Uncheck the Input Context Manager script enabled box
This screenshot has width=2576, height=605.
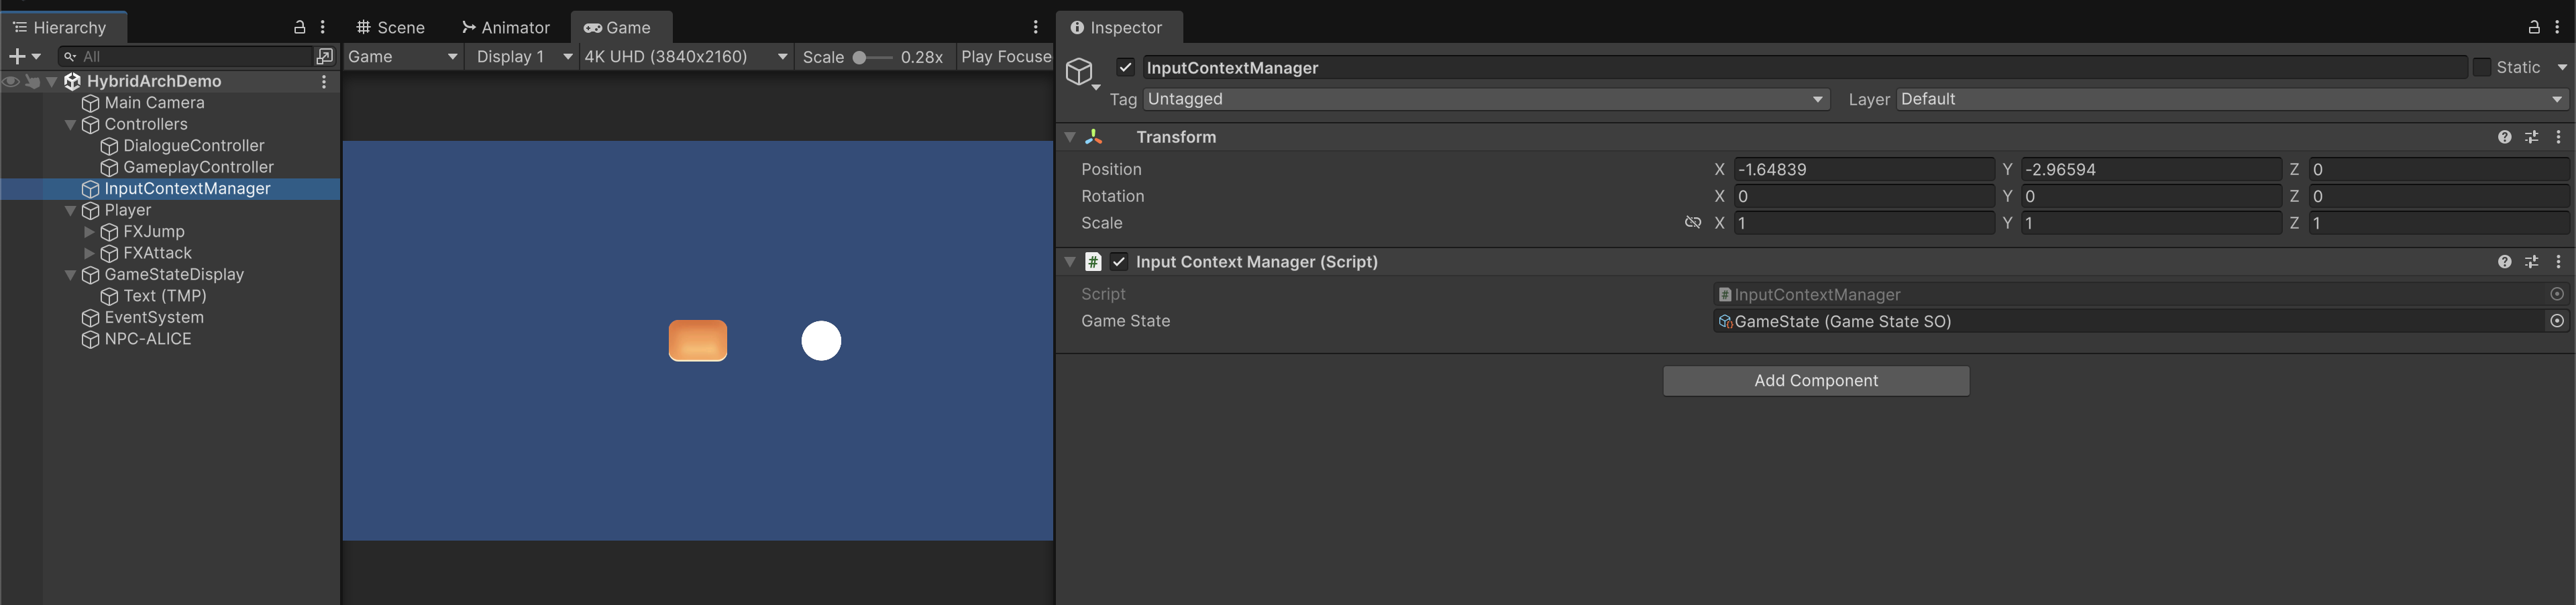click(1119, 262)
